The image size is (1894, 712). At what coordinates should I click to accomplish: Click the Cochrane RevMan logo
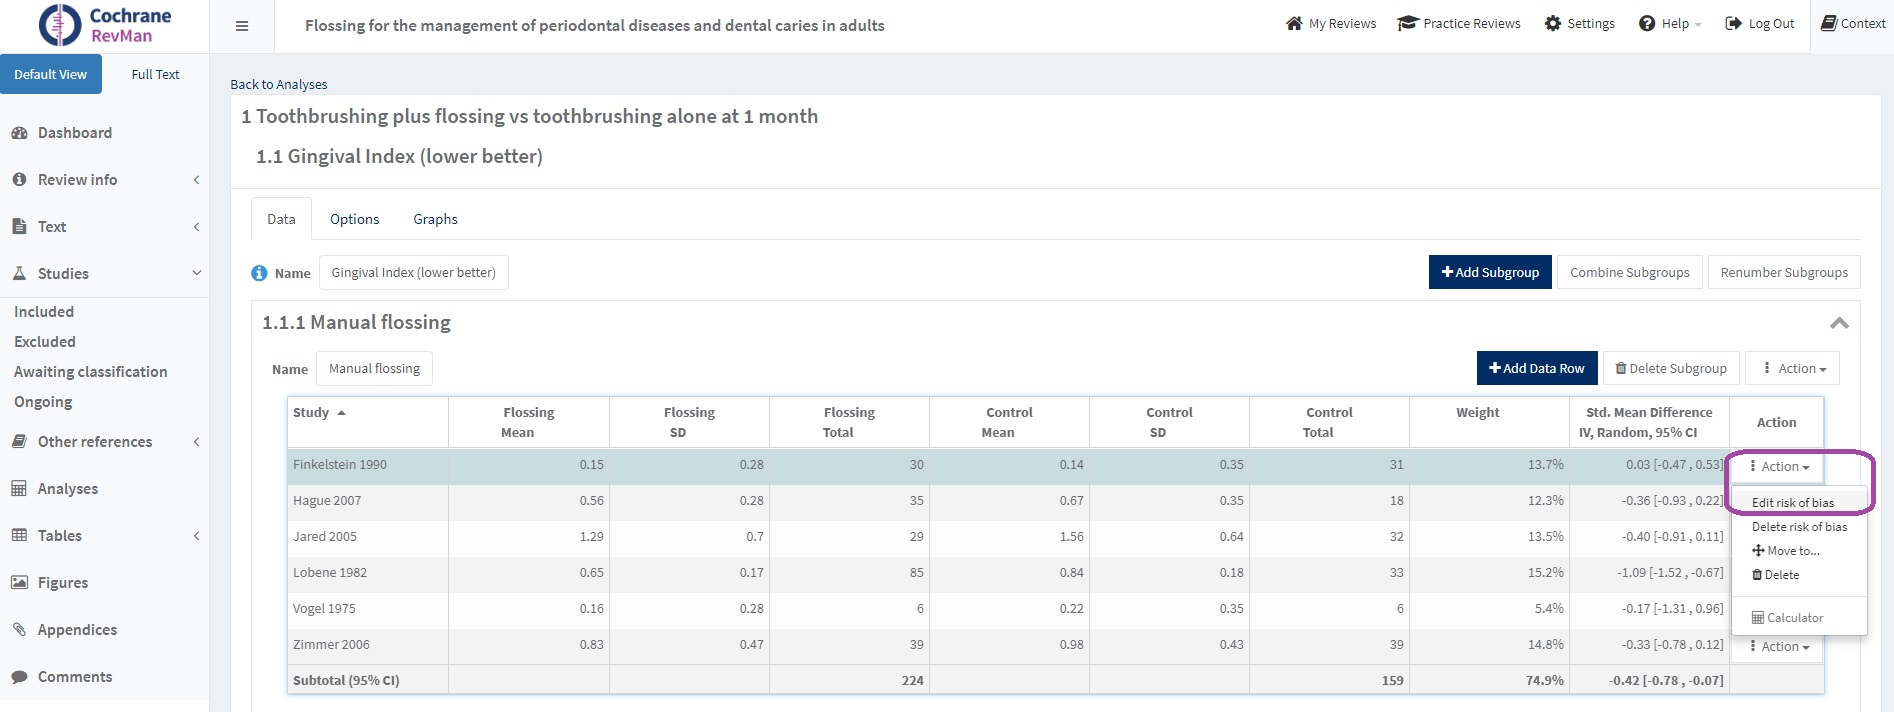(105, 26)
